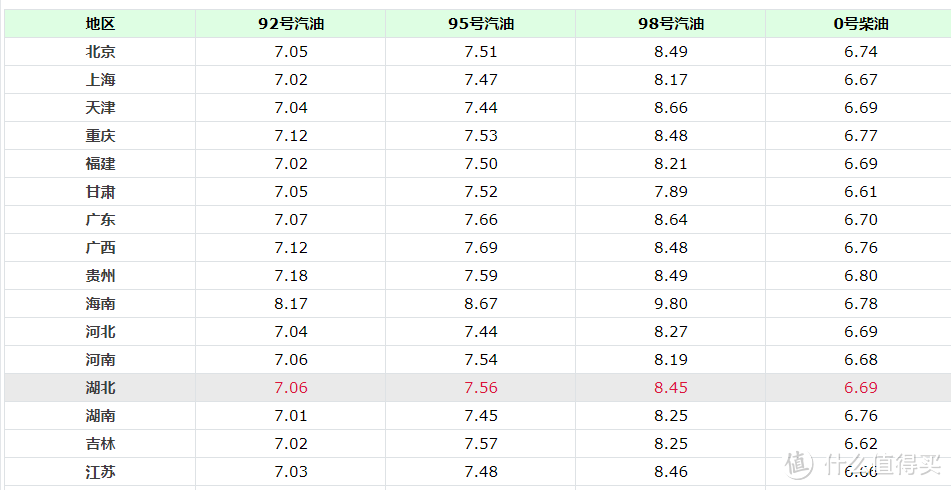Image resolution: width=951 pixels, height=490 pixels.
Task: Select the 海南 region cell
Action: (100, 303)
